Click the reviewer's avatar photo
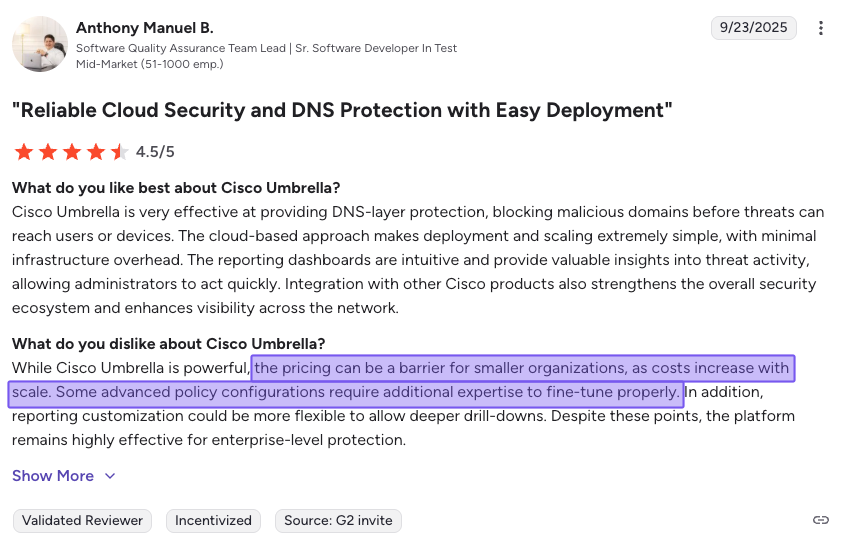This screenshot has width=847, height=549. pyautogui.click(x=39, y=45)
